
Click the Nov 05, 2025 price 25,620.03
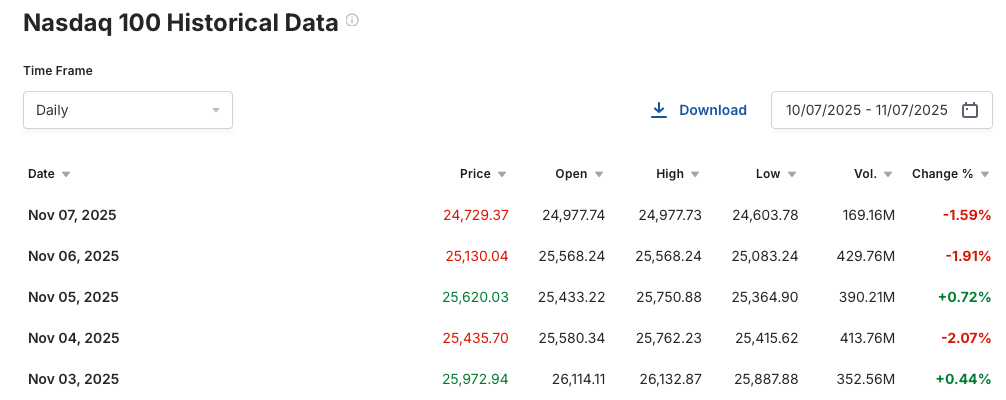(475, 297)
